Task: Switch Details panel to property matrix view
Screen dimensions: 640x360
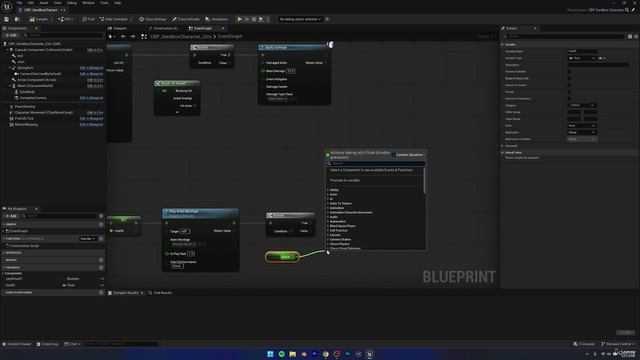Action: coord(630,36)
